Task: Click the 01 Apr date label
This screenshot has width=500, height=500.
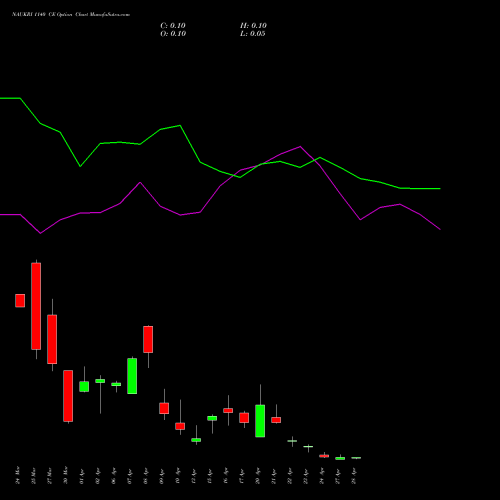Action: [82, 476]
